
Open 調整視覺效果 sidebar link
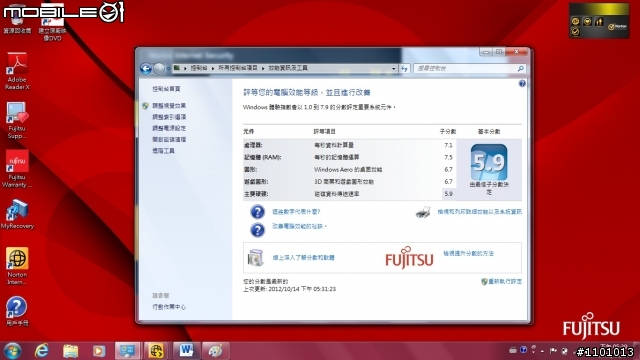tap(169, 106)
